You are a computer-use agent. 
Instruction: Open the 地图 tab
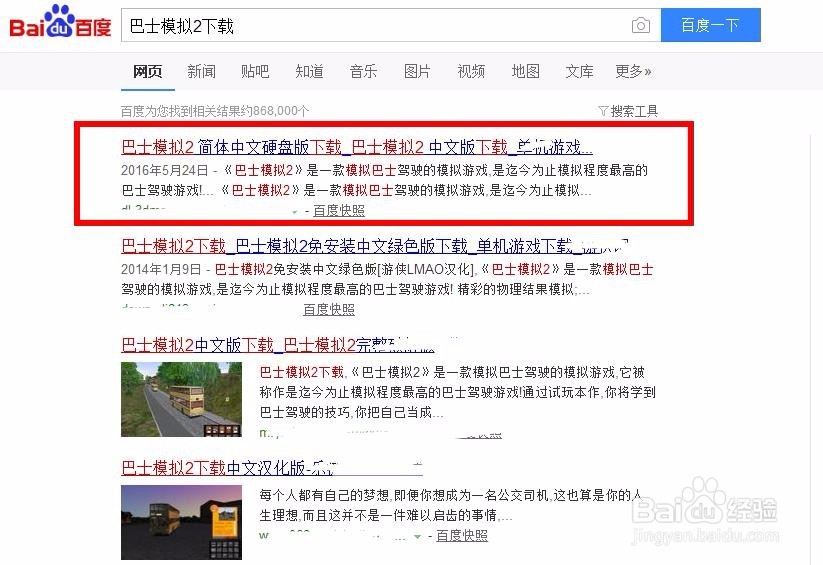click(x=525, y=71)
